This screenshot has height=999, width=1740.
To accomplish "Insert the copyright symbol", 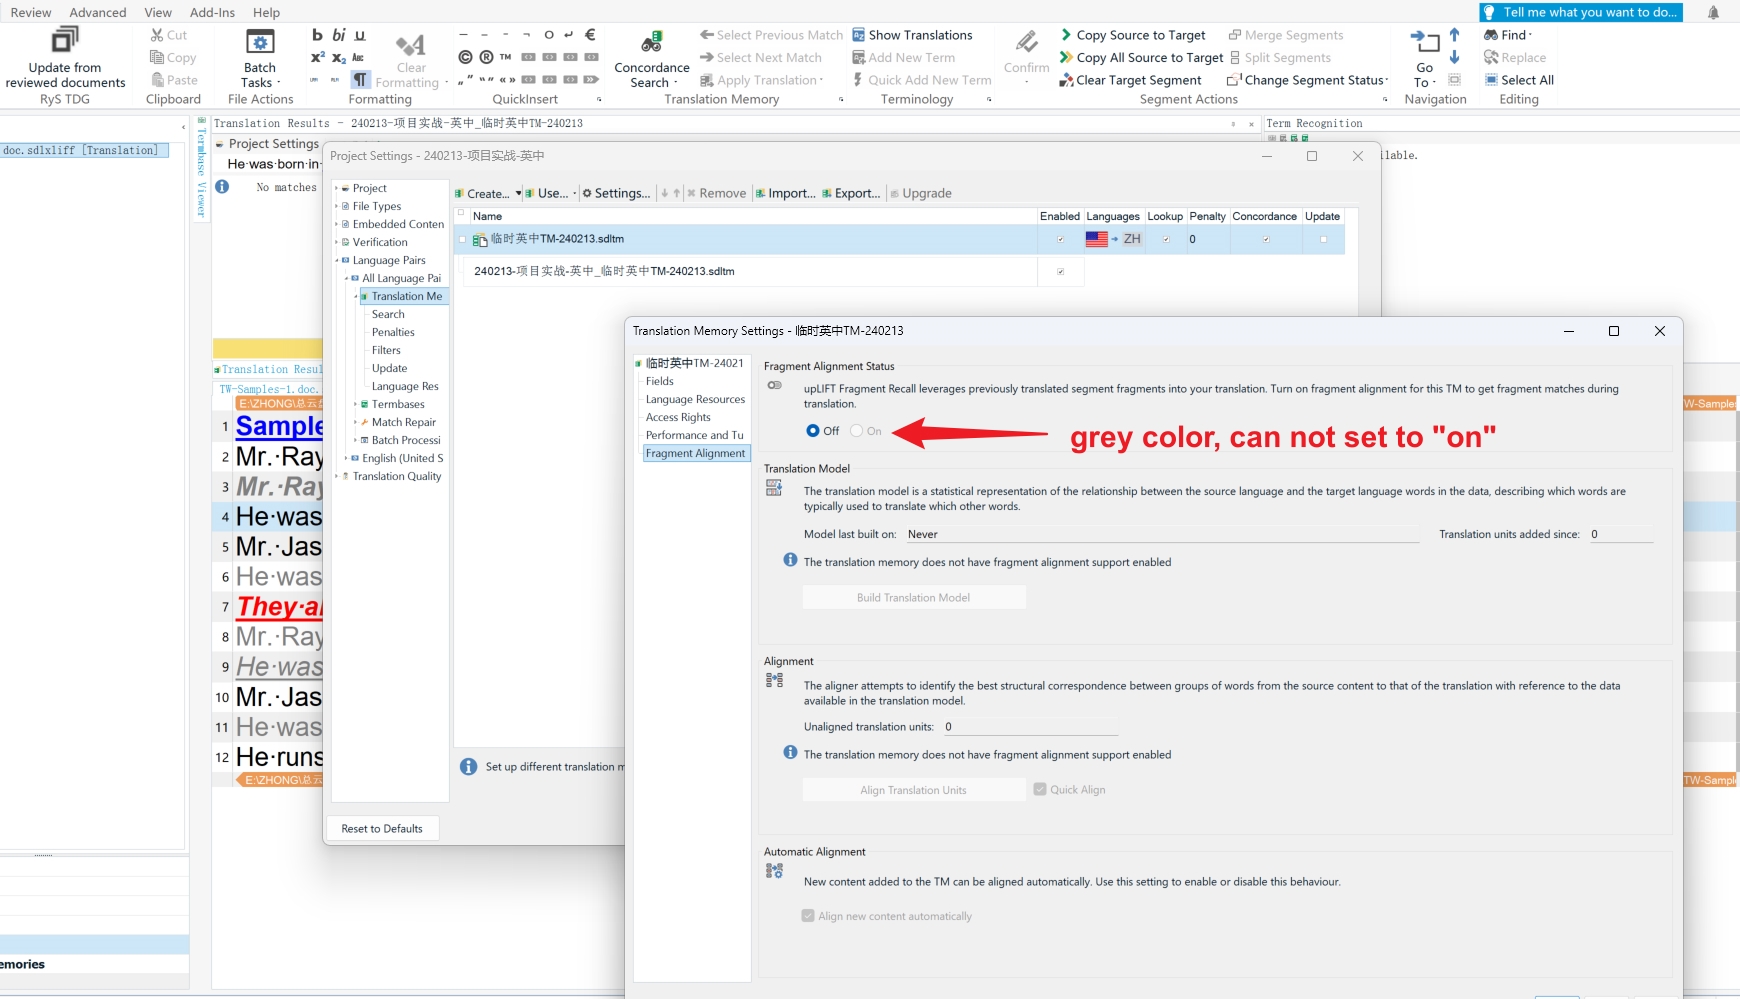I will 465,57.
